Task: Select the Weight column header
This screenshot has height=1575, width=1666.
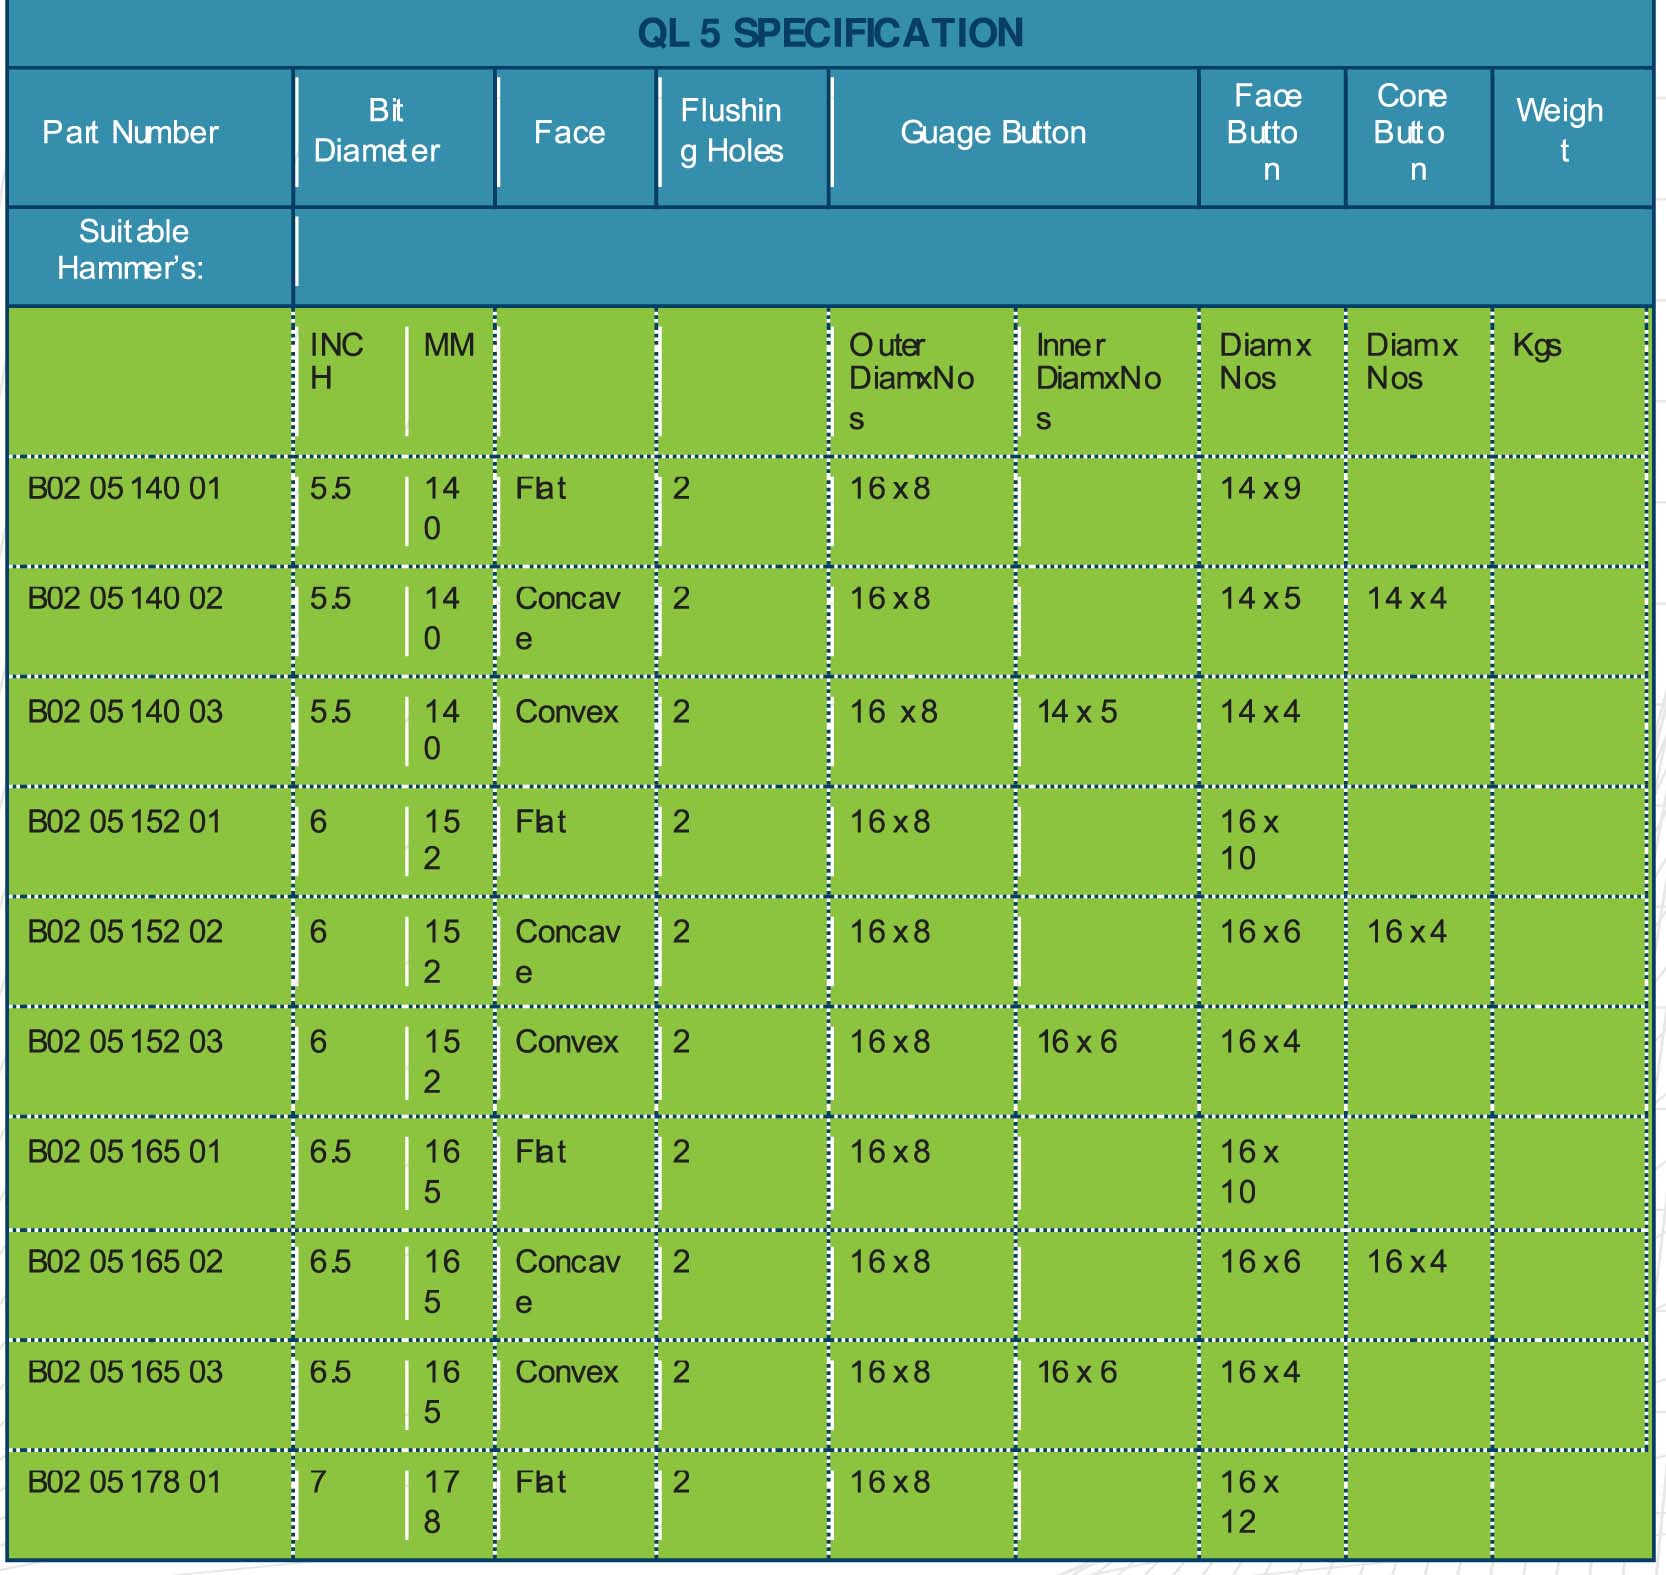Action: [x=1559, y=130]
